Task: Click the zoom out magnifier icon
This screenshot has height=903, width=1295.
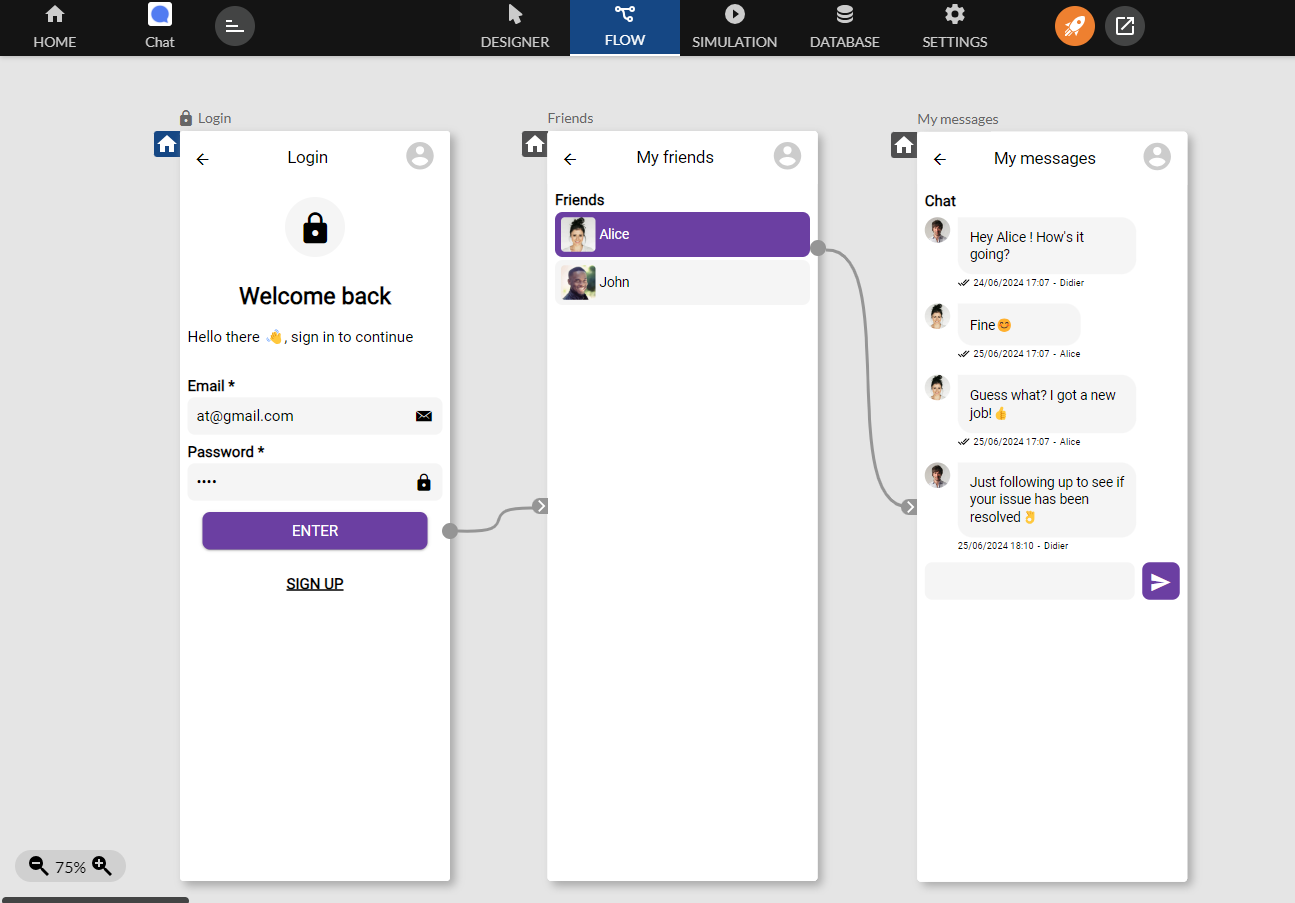Action: (38, 866)
